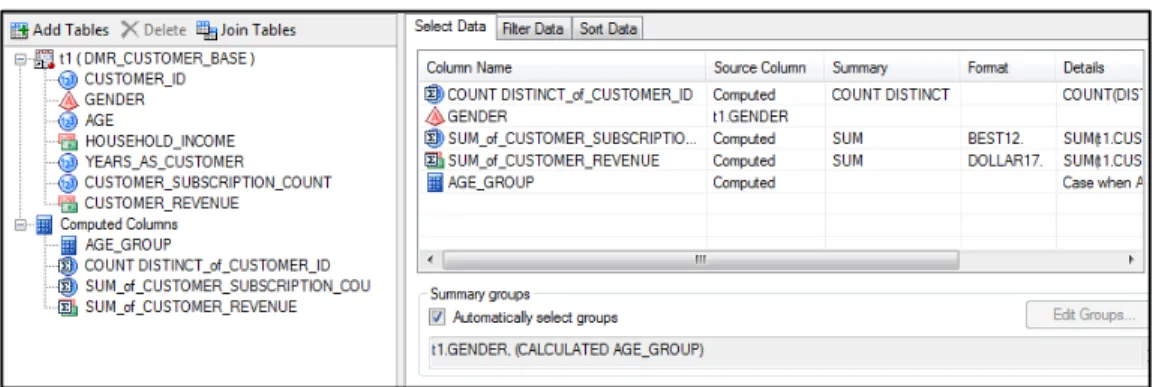Click SUM_of_CUSTOMER_REVENUE name in grid
This screenshot has width=1153, height=387.
click(553, 160)
